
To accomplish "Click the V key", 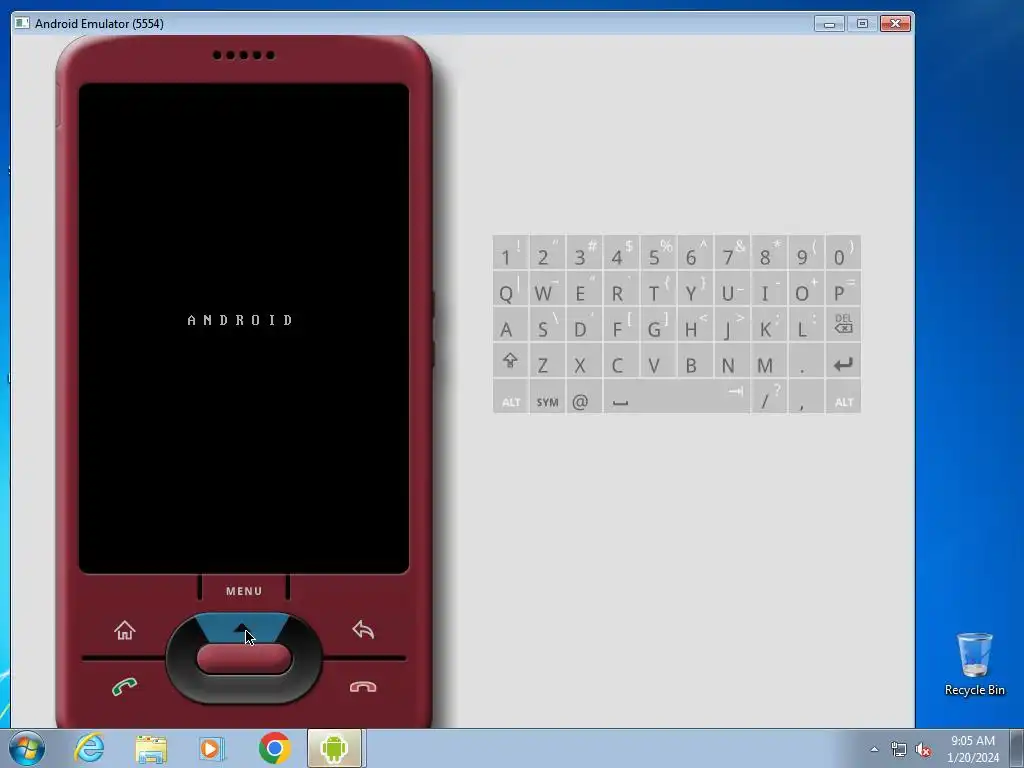I will tap(658, 361).
